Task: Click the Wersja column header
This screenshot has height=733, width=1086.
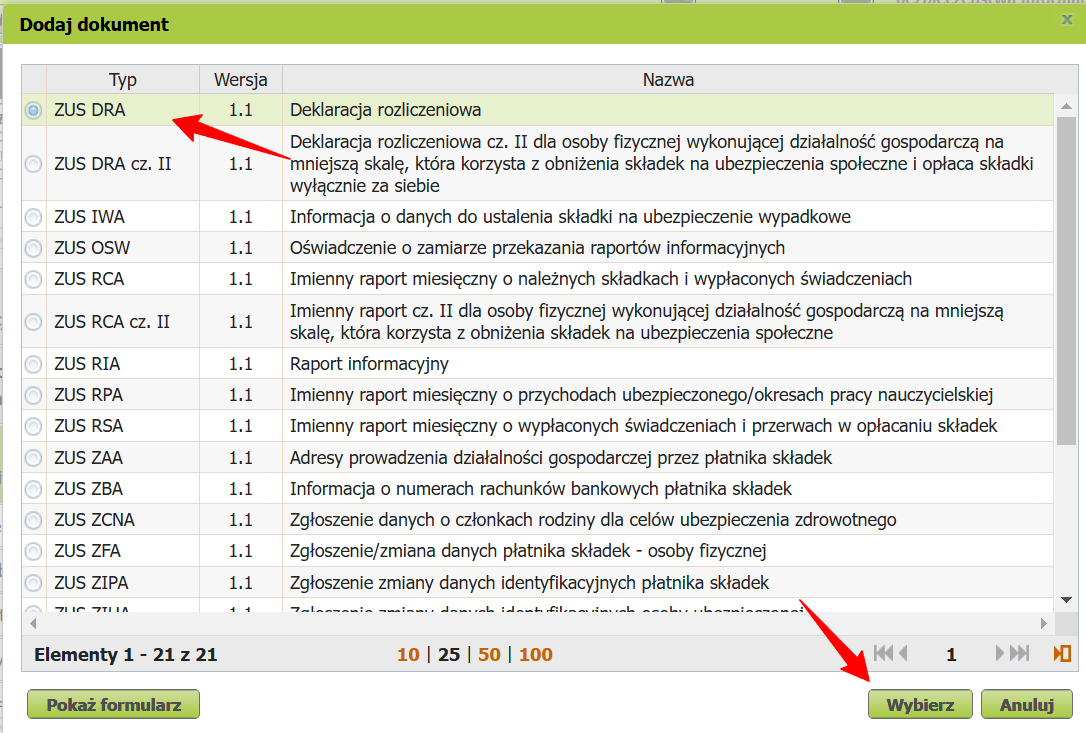Action: pos(240,80)
